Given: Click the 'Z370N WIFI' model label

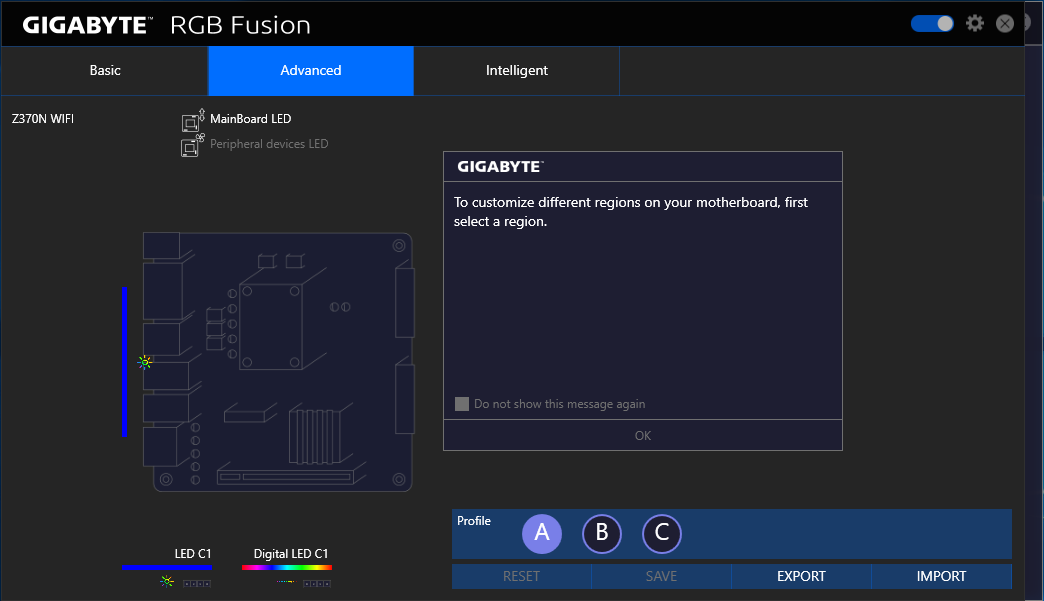Looking at the screenshot, I should pyautogui.click(x=43, y=119).
